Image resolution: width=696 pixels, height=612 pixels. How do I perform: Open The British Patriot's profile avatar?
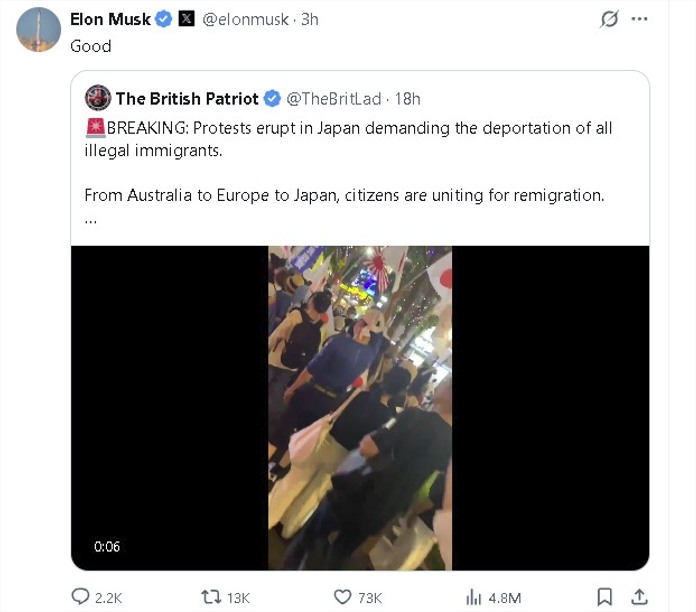point(98,98)
